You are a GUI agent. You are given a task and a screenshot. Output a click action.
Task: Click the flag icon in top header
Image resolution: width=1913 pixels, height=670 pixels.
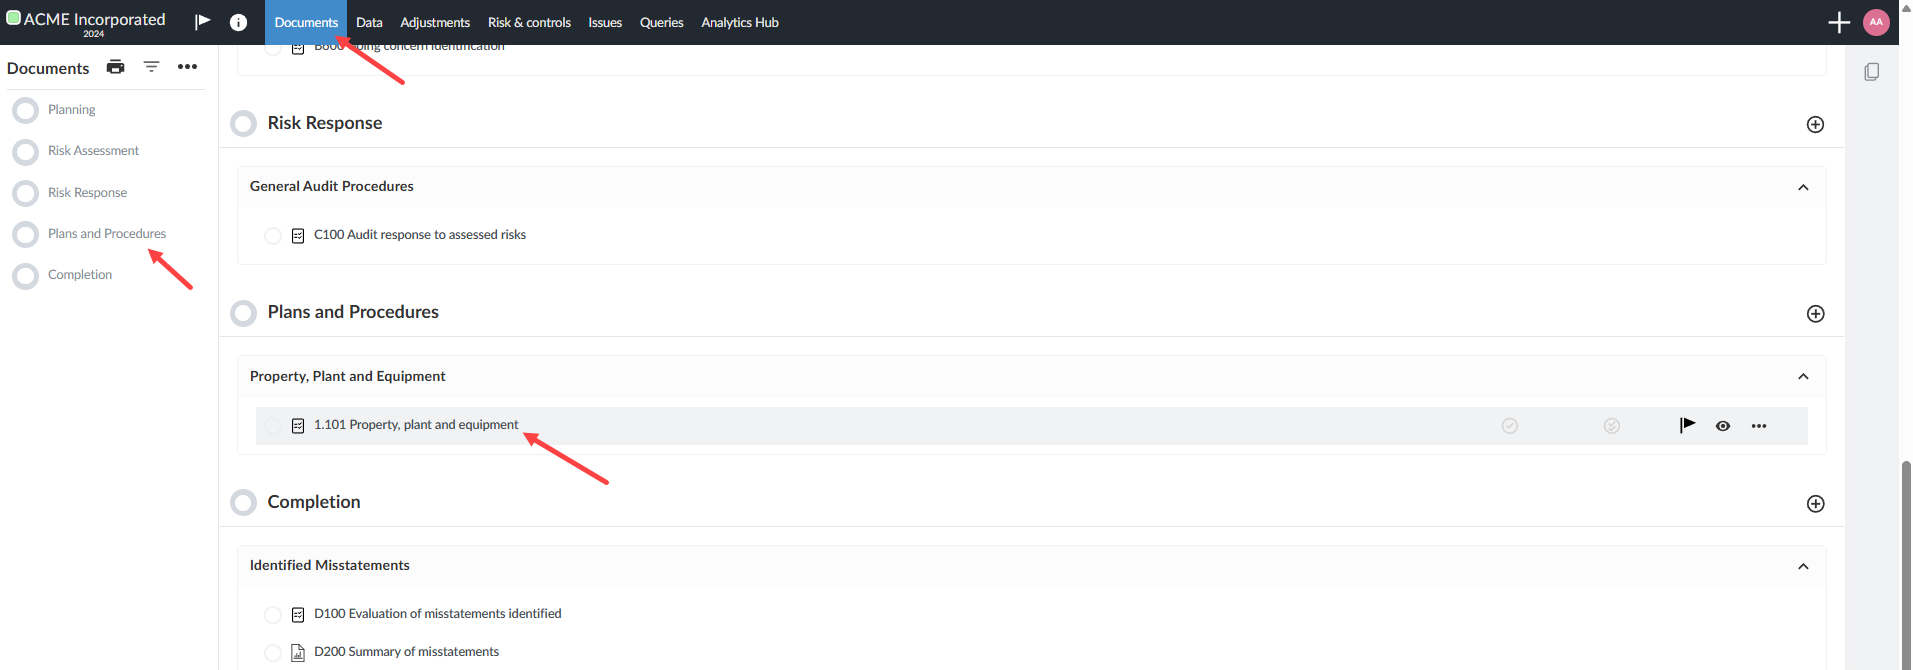click(x=202, y=22)
